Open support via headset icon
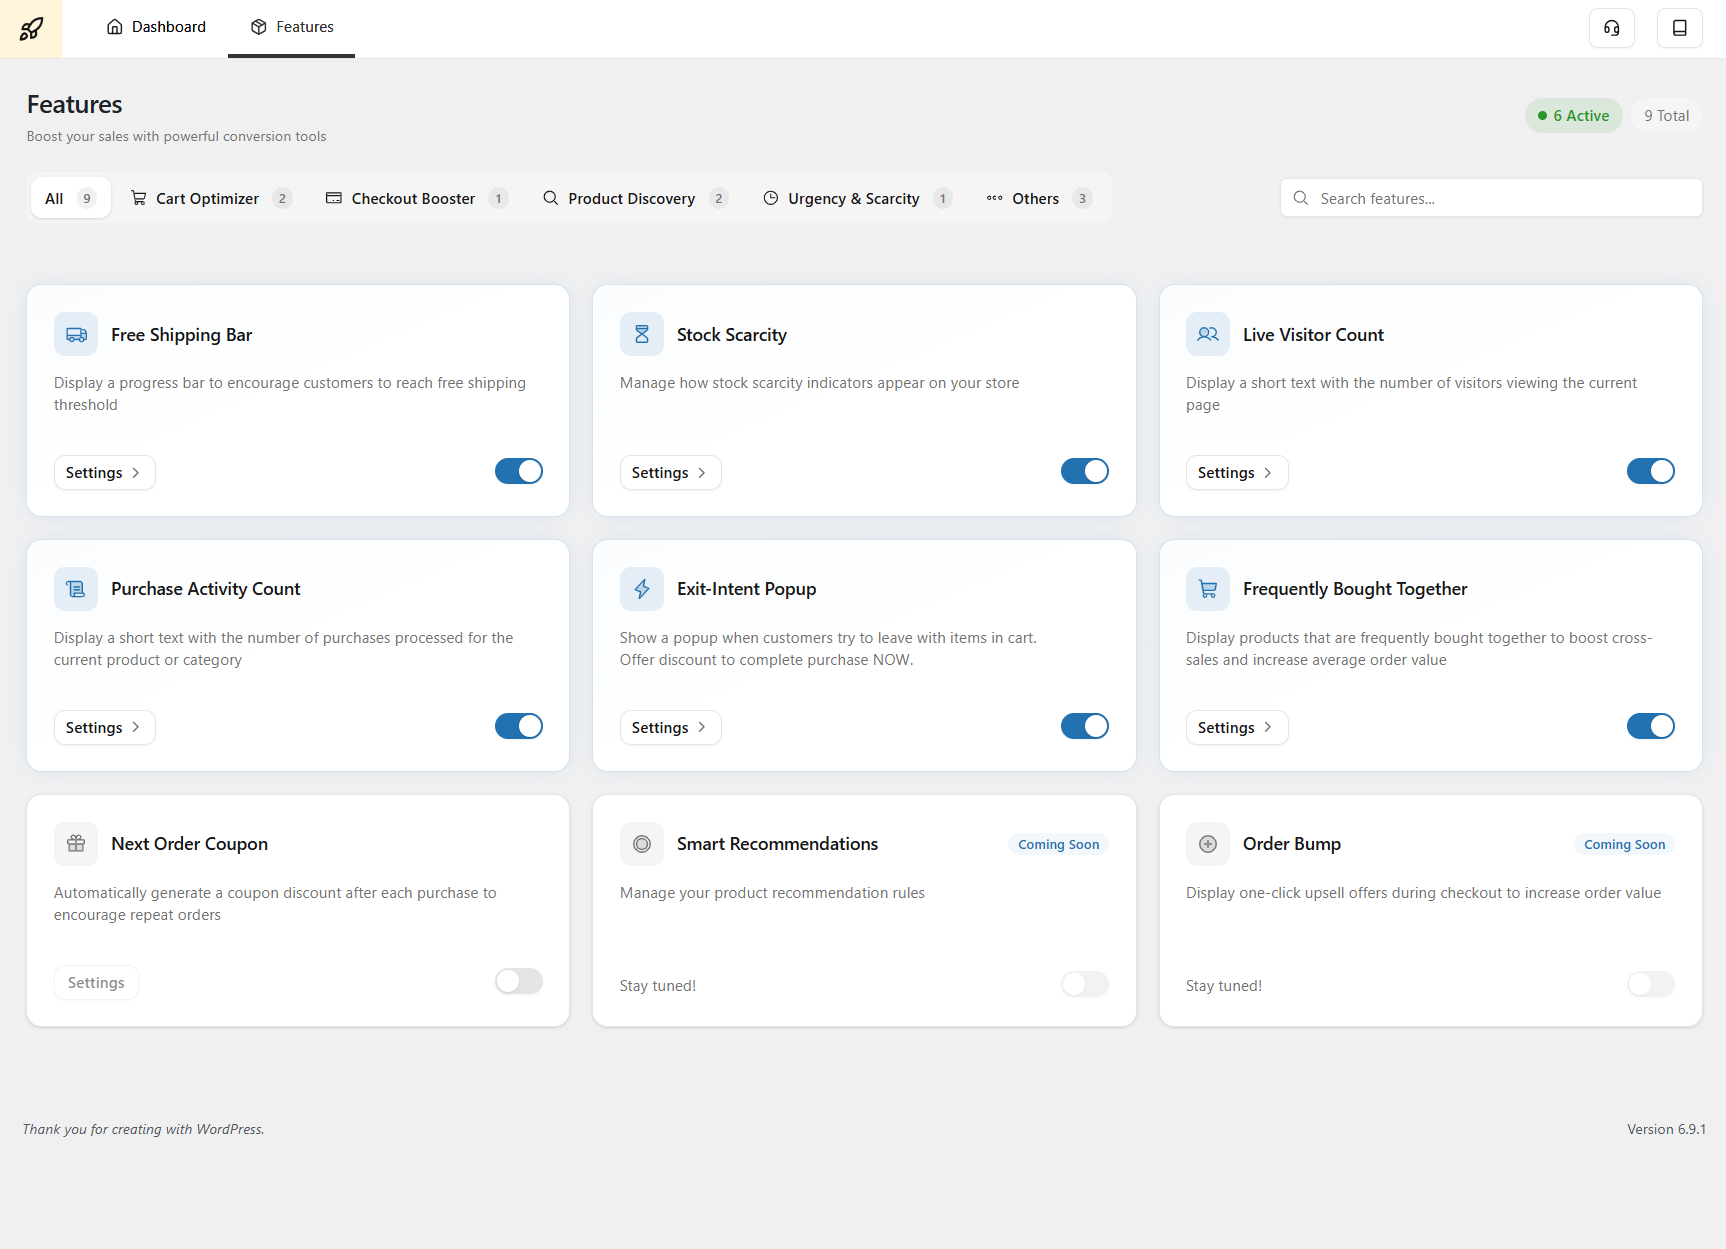 pos(1611,28)
